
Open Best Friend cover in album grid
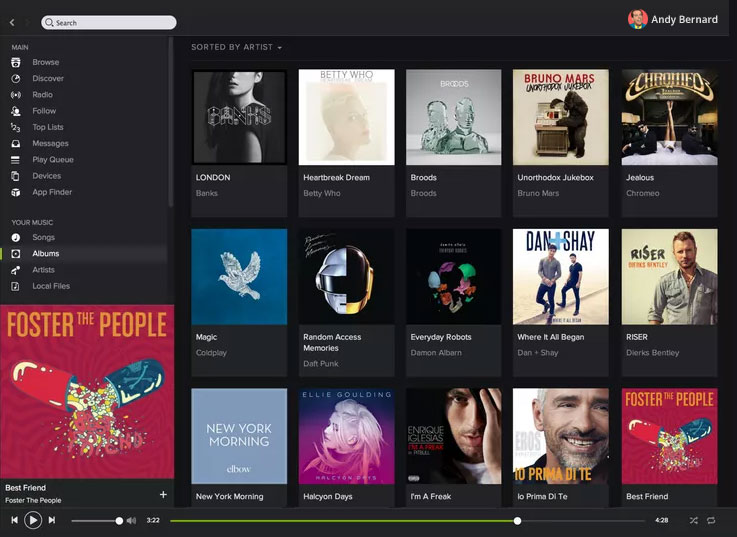click(669, 436)
